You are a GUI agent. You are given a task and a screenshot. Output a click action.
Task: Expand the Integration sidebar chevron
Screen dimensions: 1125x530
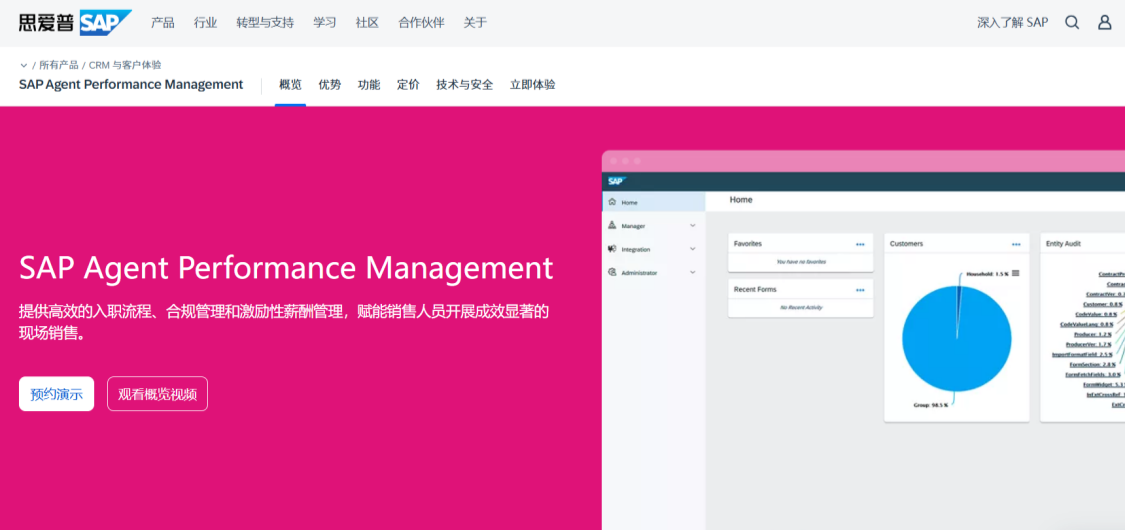point(692,249)
